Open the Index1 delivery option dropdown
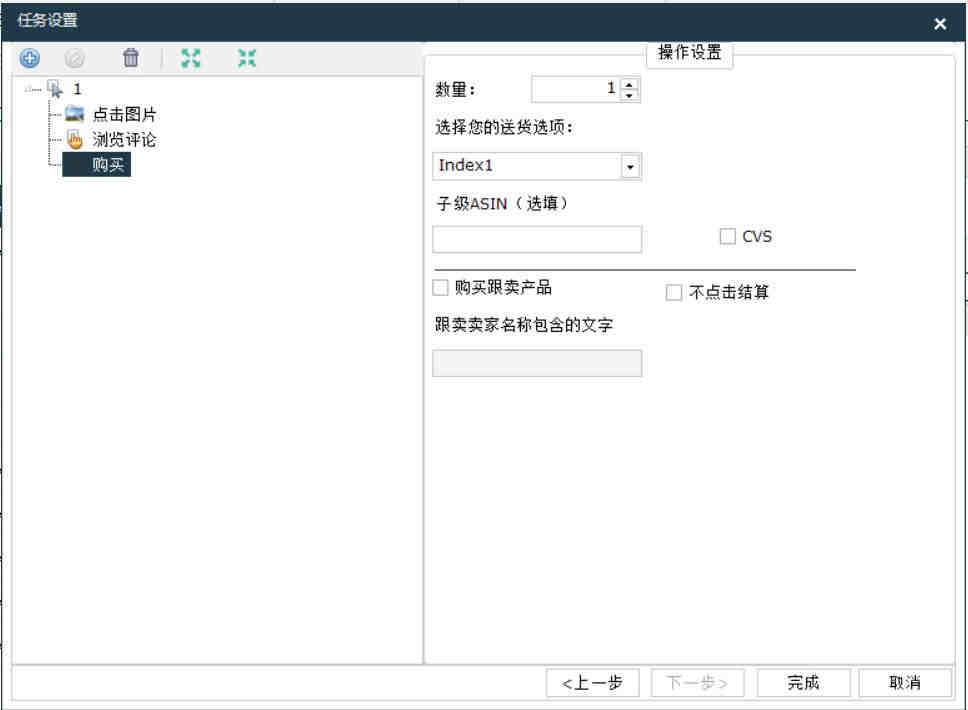 pos(630,167)
